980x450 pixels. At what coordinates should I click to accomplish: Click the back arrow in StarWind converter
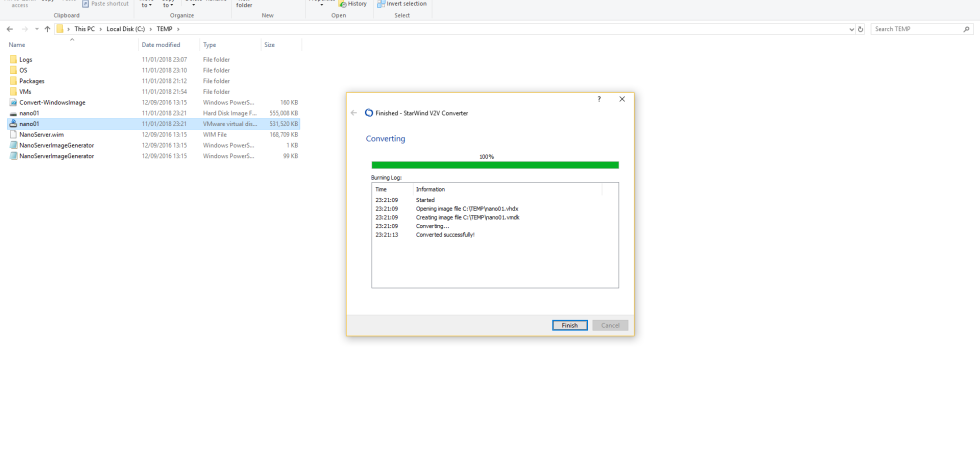(354, 113)
